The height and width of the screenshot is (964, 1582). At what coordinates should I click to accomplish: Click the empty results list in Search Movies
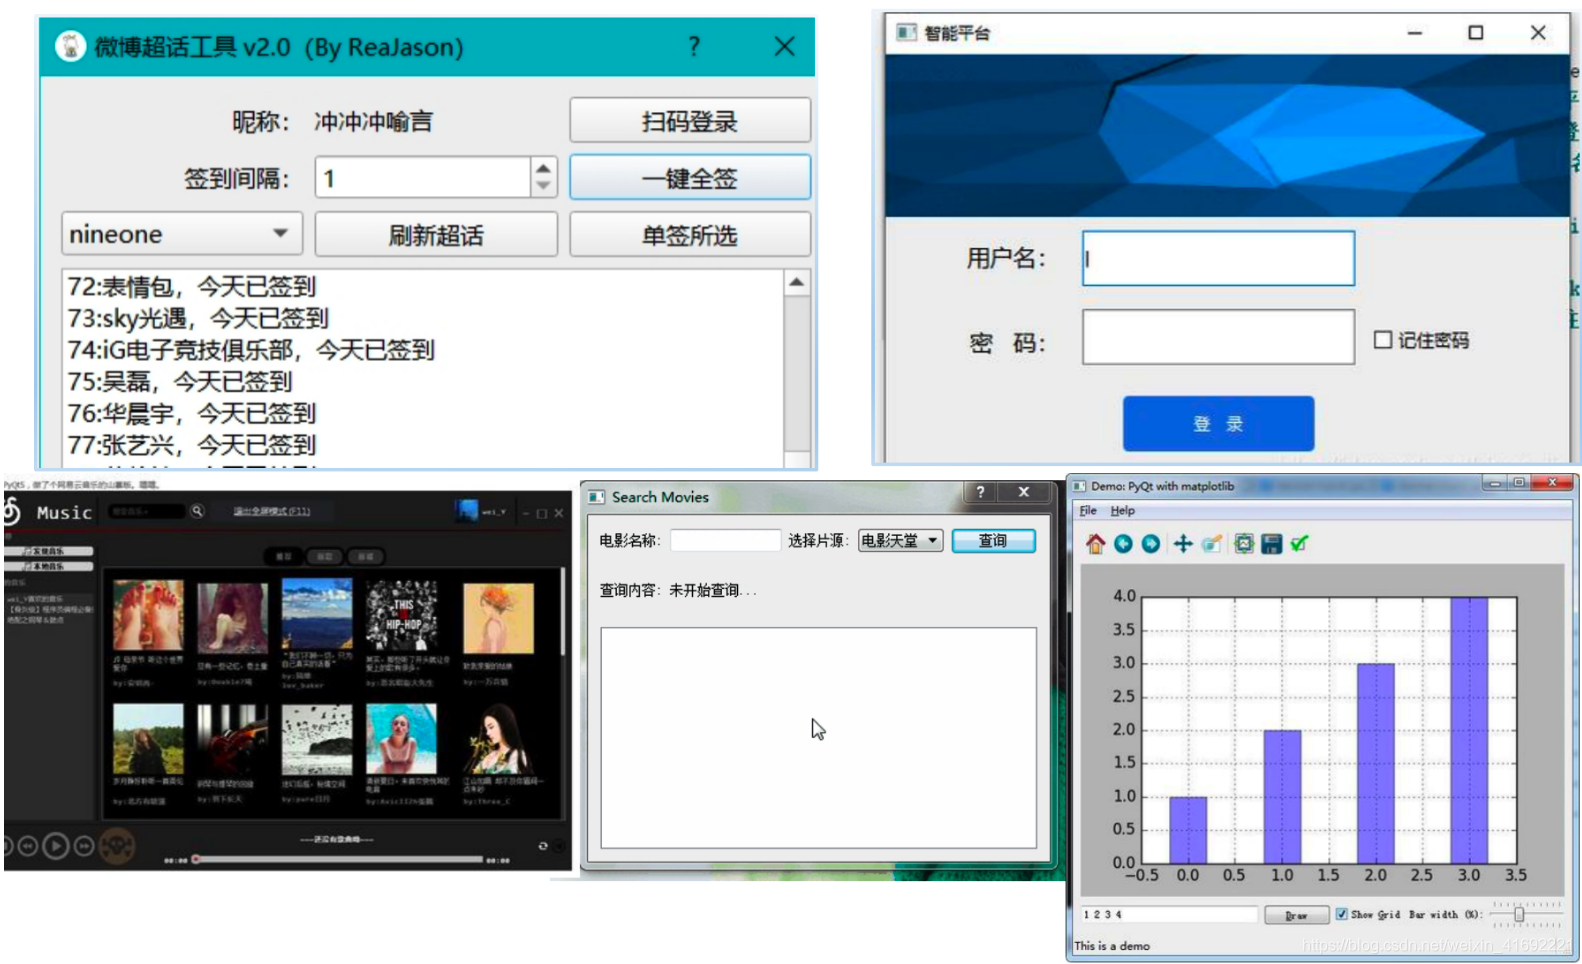pos(818,738)
